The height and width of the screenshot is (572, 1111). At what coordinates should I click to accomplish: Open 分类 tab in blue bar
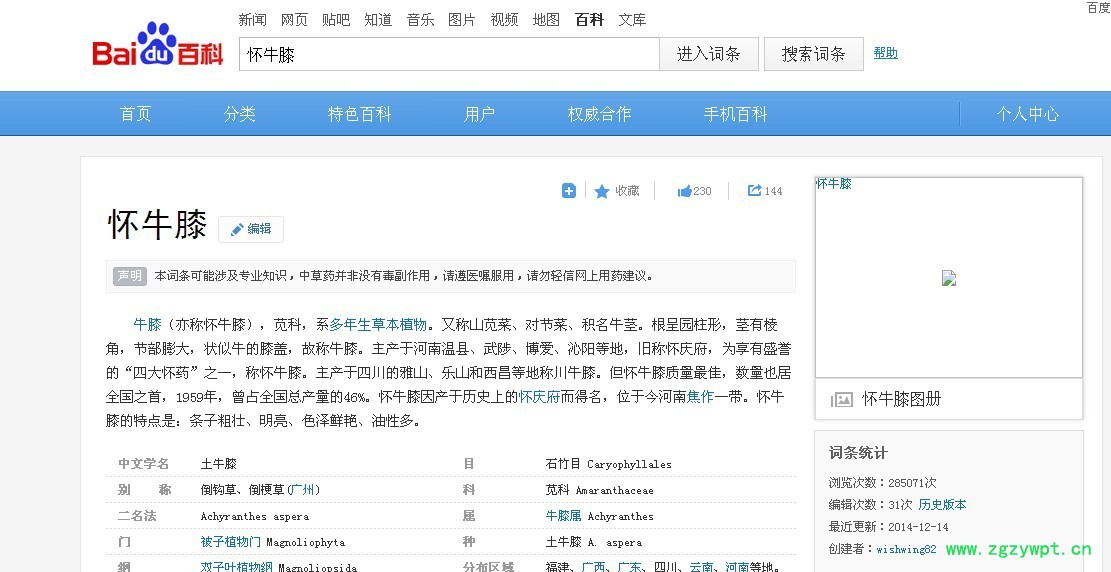(x=239, y=113)
